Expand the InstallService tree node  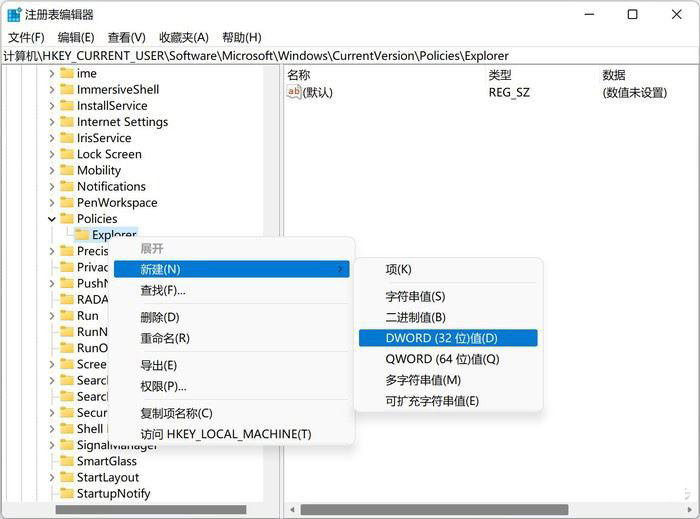click(x=52, y=106)
